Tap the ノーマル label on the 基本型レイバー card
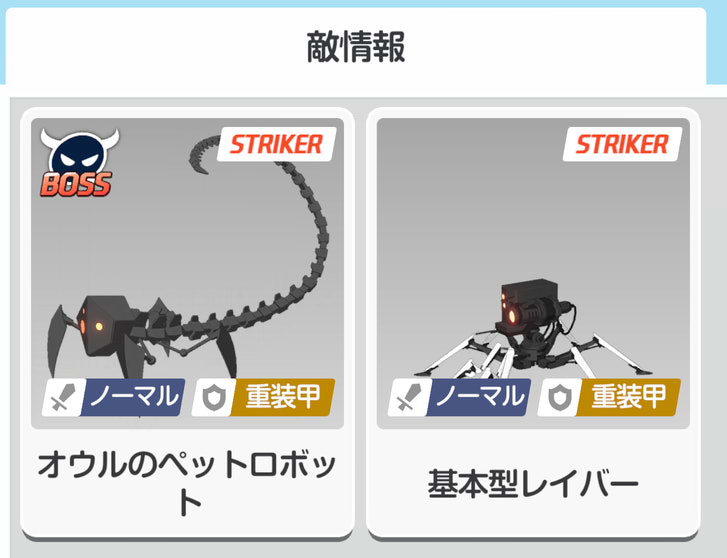The width and height of the screenshot is (727, 558). [x=479, y=397]
